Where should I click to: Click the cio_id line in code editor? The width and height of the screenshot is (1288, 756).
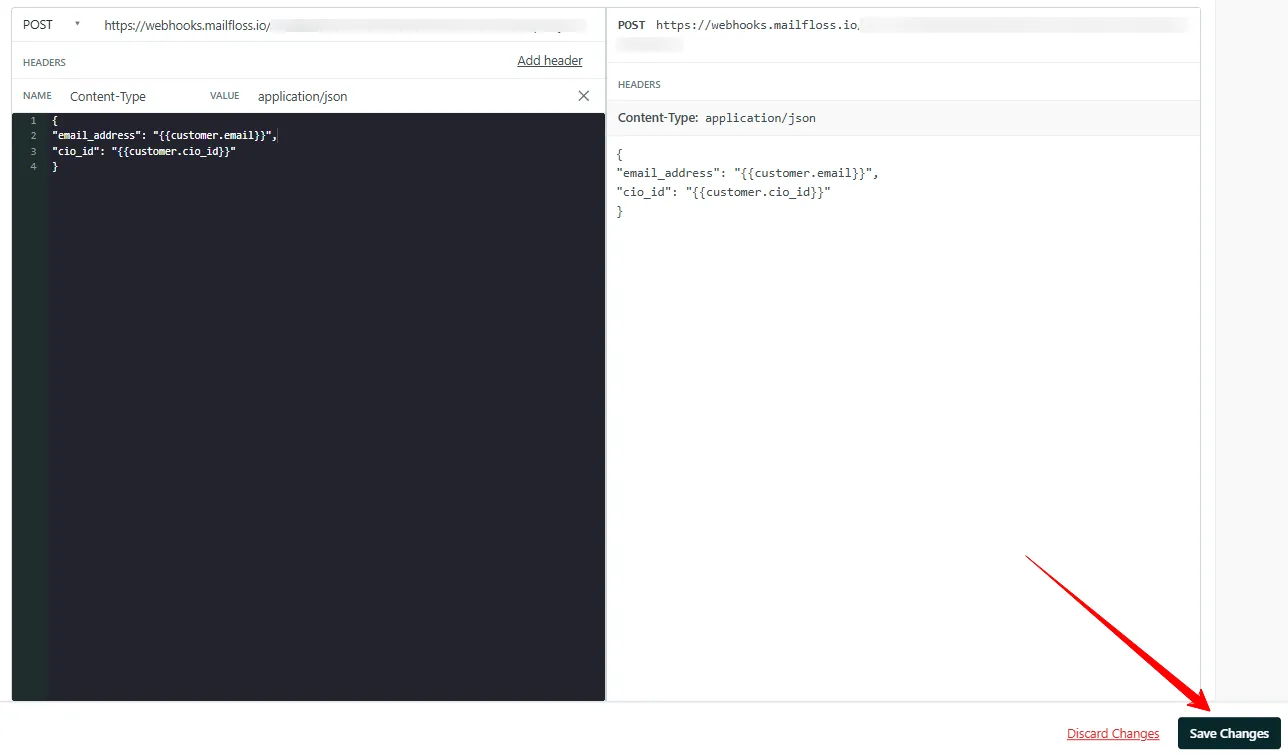tap(144, 151)
